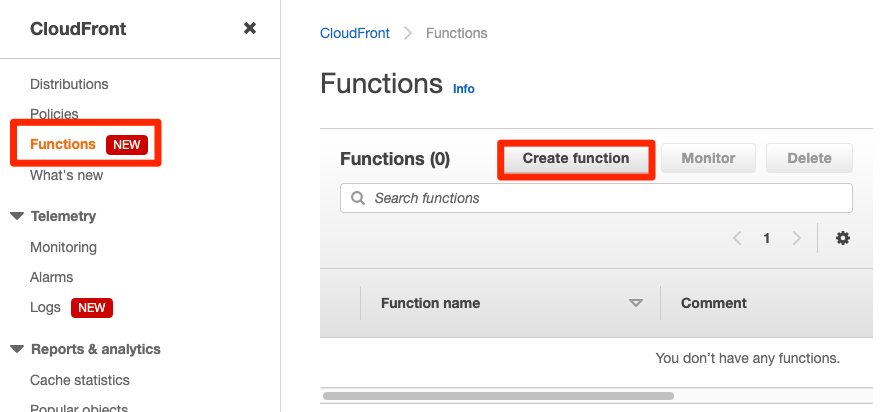Viewport: 887px width, 412px height.
Task: Open the Info link beside Functions
Action: (x=464, y=89)
